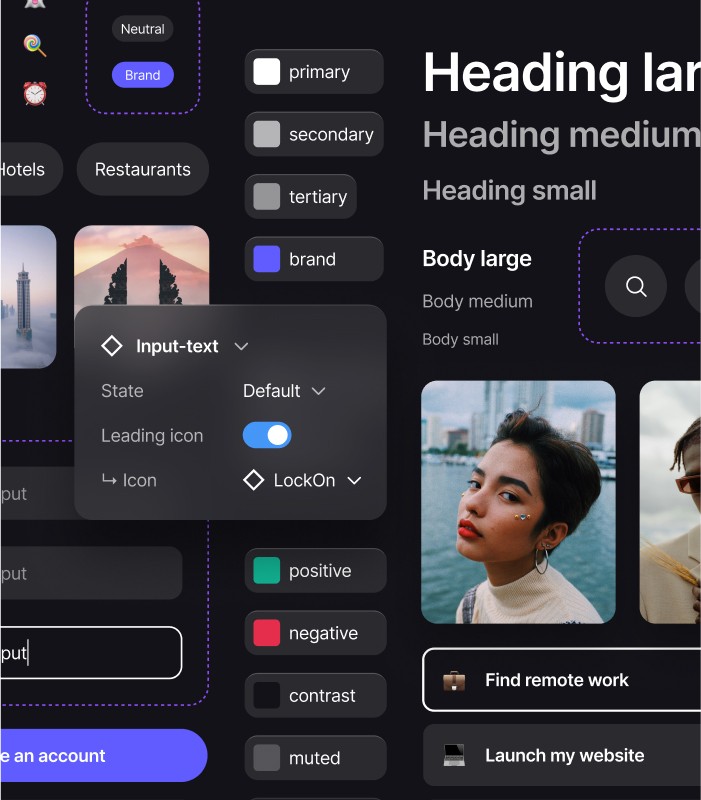Click the focused input field with cursor

coord(91,653)
